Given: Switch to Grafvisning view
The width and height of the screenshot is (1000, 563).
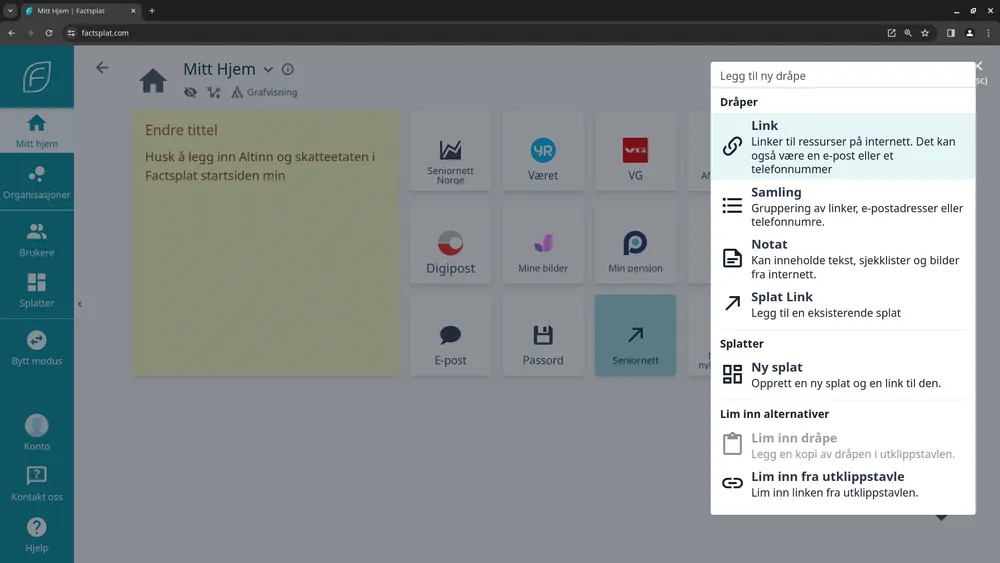Looking at the screenshot, I should click(x=264, y=92).
